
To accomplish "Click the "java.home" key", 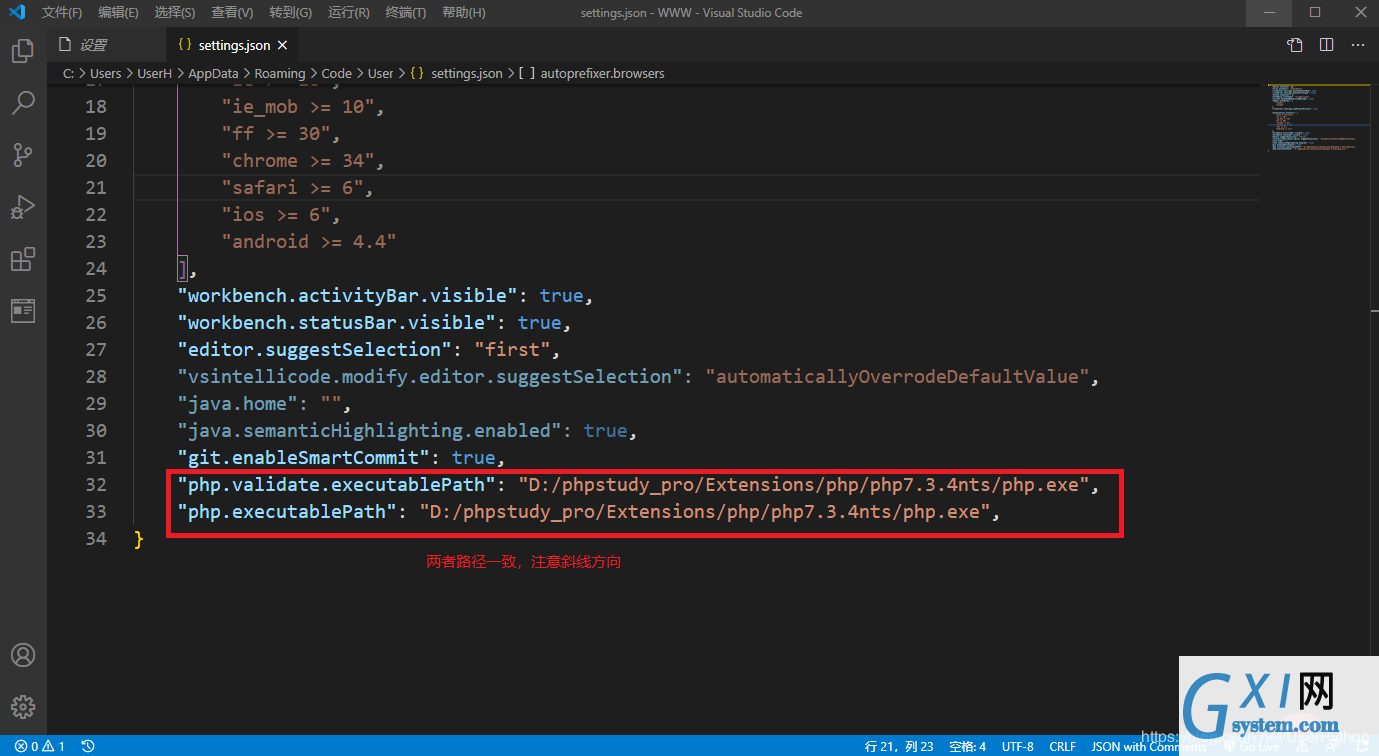I will [238, 404].
